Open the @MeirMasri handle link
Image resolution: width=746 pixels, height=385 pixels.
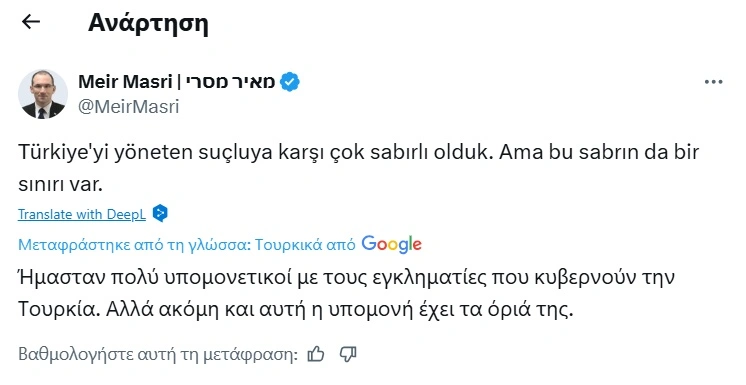click(x=128, y=107)
